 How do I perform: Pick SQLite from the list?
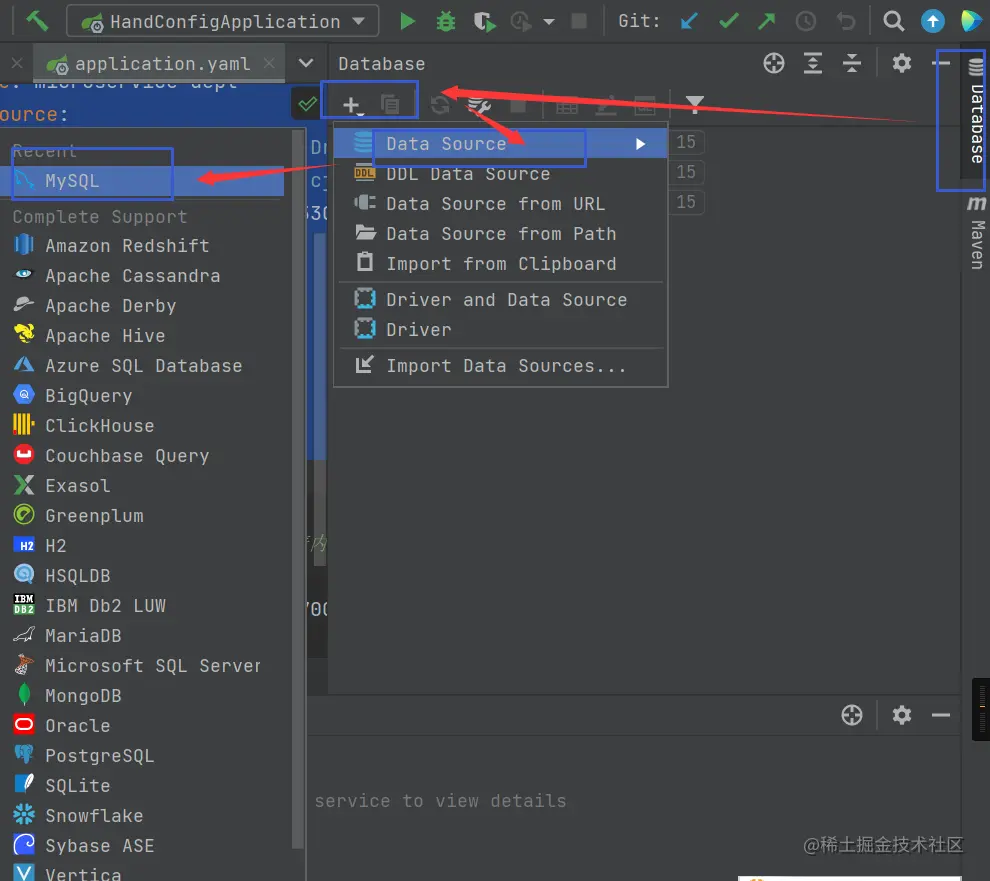coord(142,785)
